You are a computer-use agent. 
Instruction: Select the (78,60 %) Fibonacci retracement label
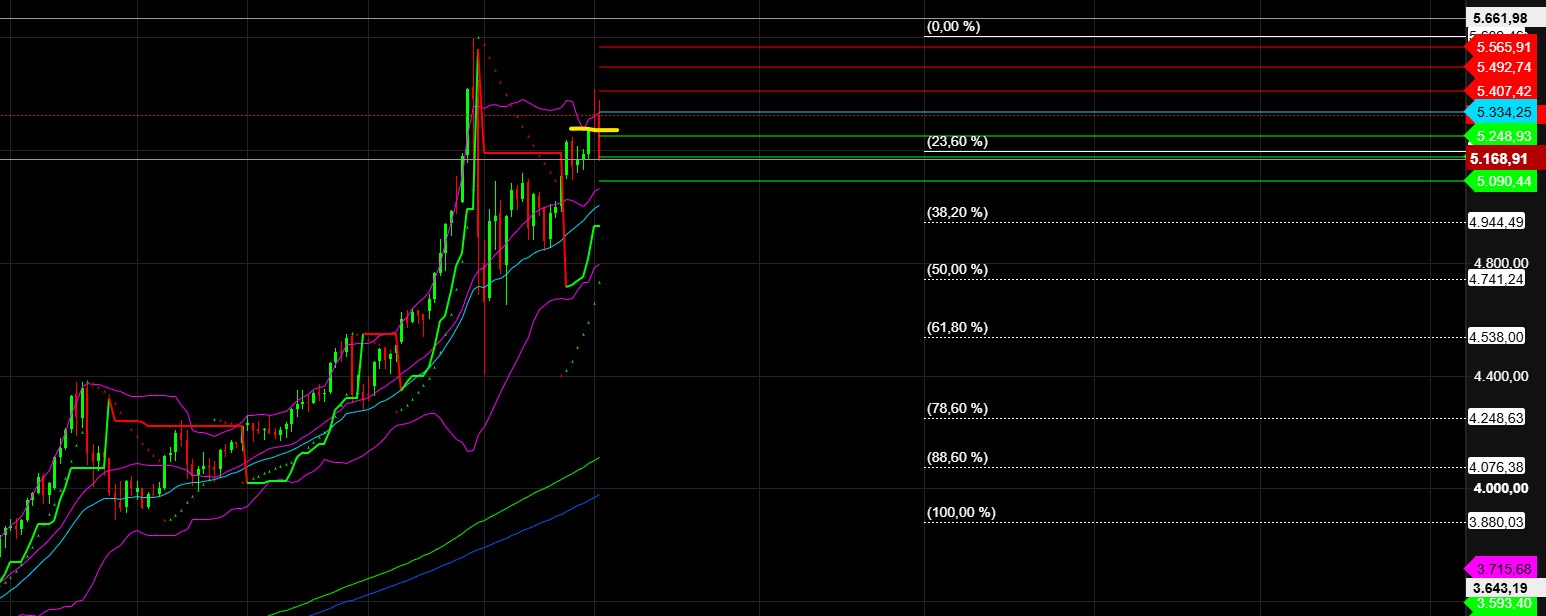point(957,408)
